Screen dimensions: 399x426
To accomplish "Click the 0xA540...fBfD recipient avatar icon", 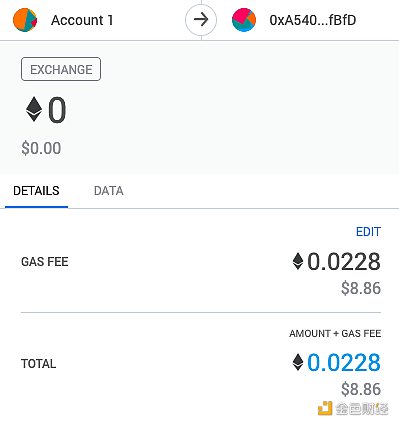I will point(244,20).
